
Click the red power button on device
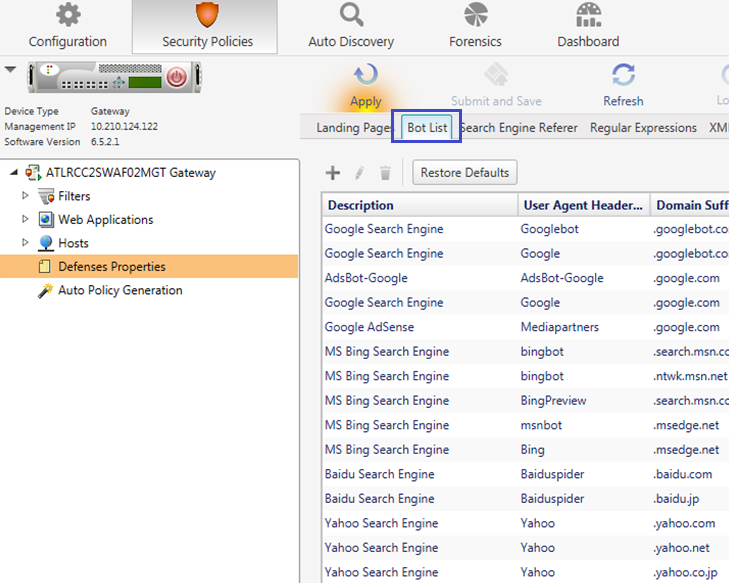click(177, 77)
